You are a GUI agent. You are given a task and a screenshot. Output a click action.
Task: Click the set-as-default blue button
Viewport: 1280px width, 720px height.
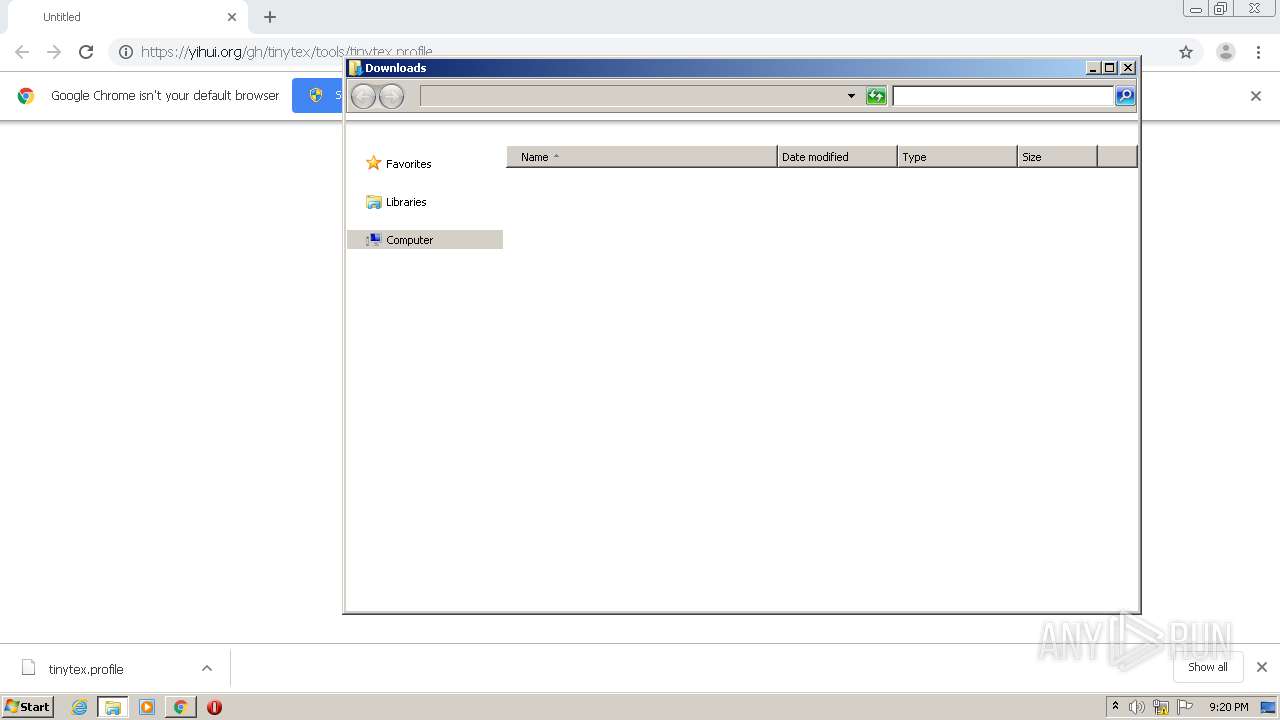318,96
